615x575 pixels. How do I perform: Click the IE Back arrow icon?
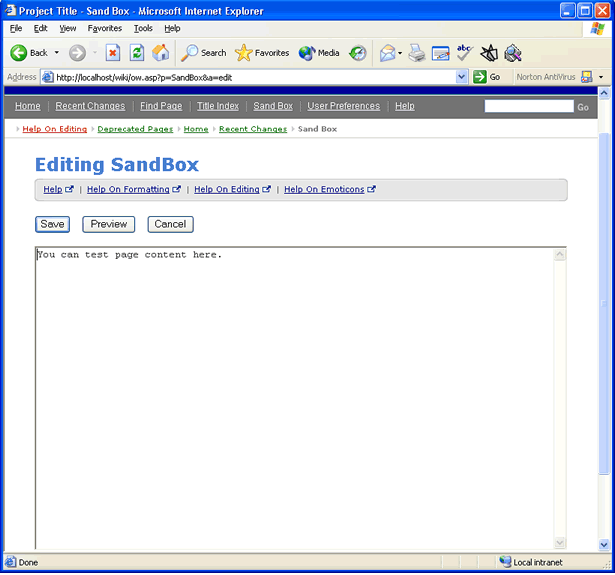pyautogui.click(x=18, y=53)
